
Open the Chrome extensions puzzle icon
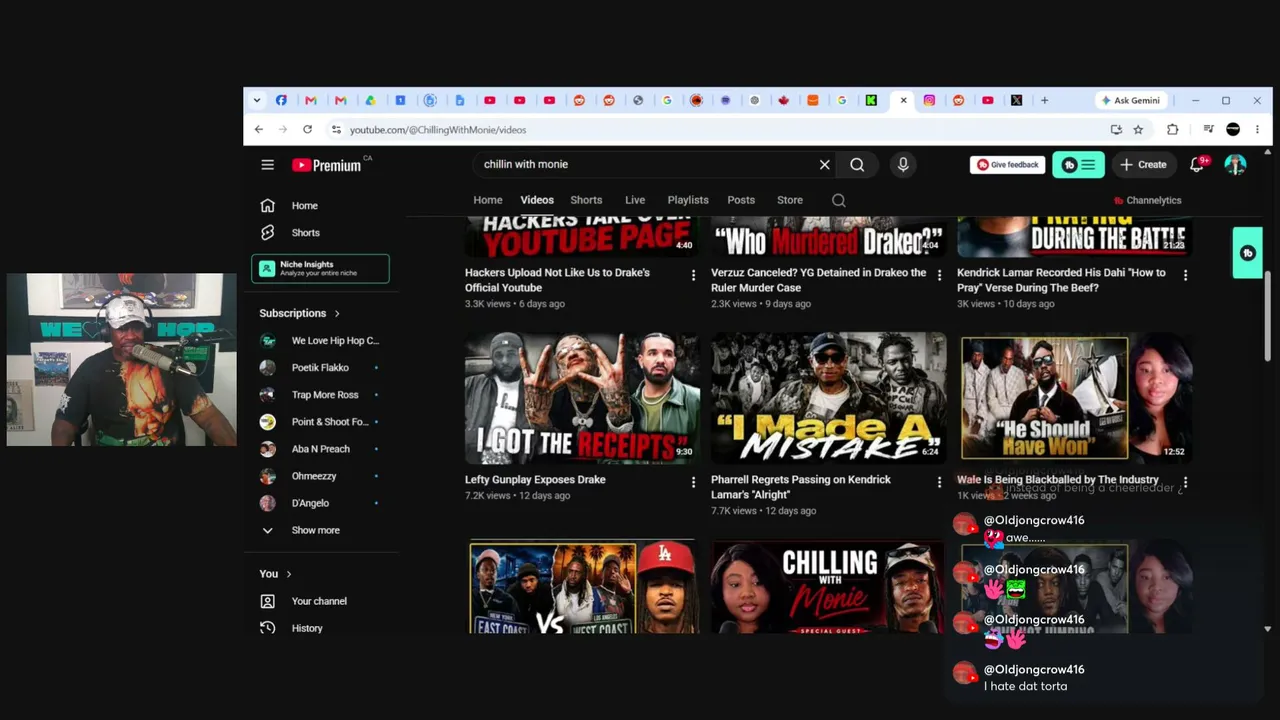click(x=1173, y=129)
